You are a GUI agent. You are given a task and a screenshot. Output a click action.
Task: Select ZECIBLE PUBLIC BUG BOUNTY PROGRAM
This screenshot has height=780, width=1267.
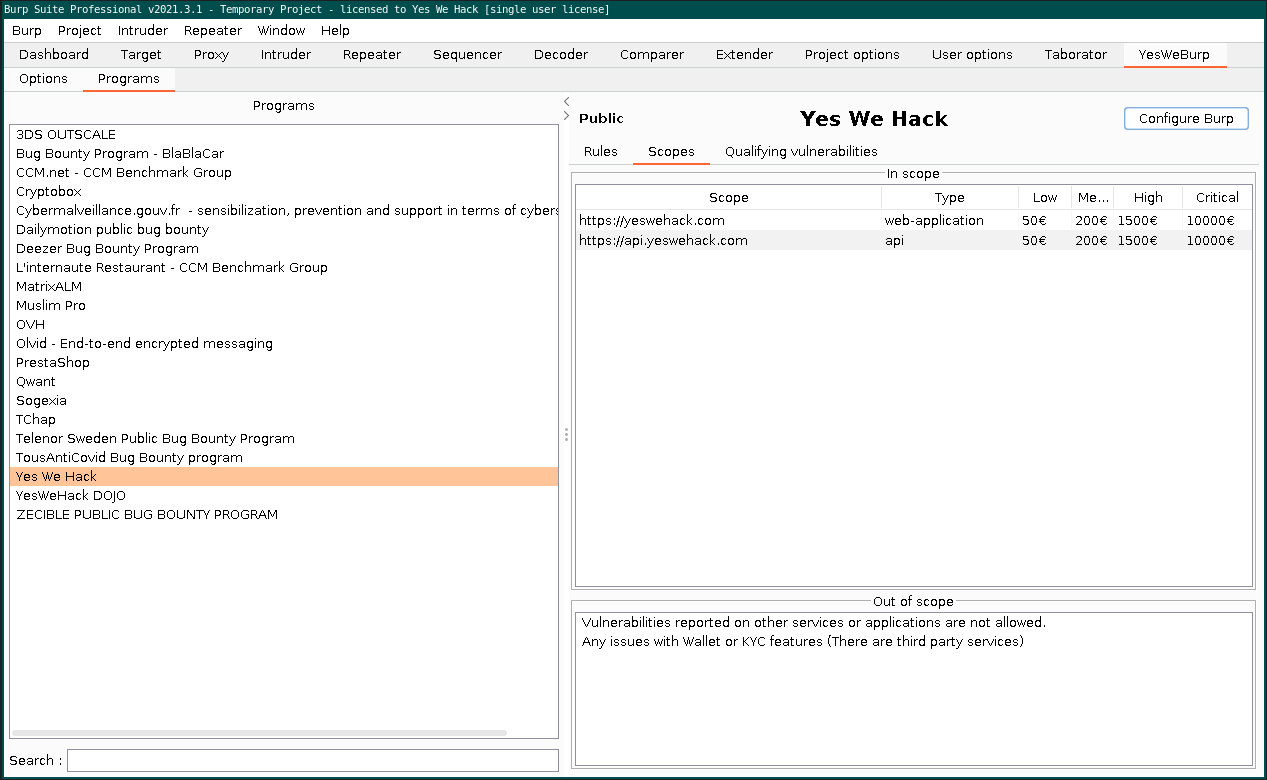[284, 515]
